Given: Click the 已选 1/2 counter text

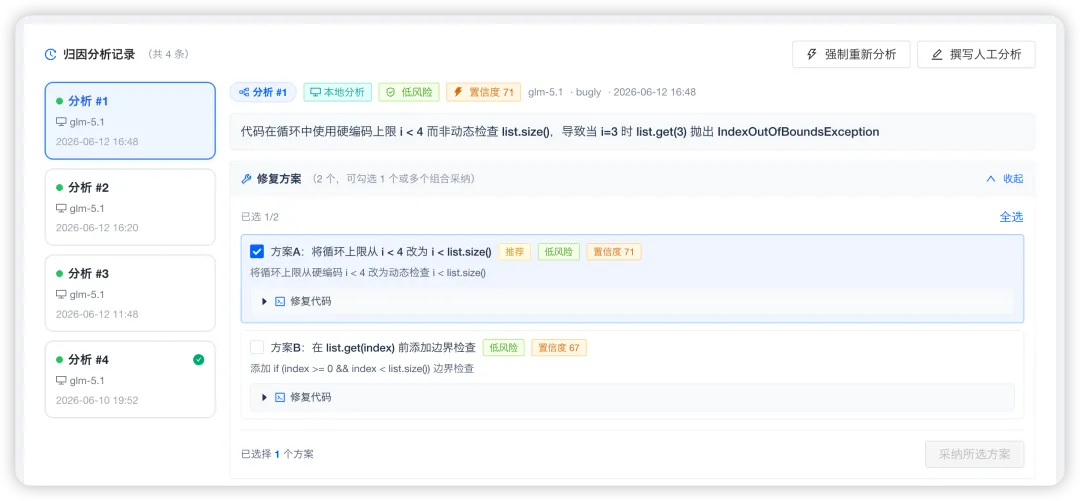Looking at the screenshot, I should [x=260, y=217].
